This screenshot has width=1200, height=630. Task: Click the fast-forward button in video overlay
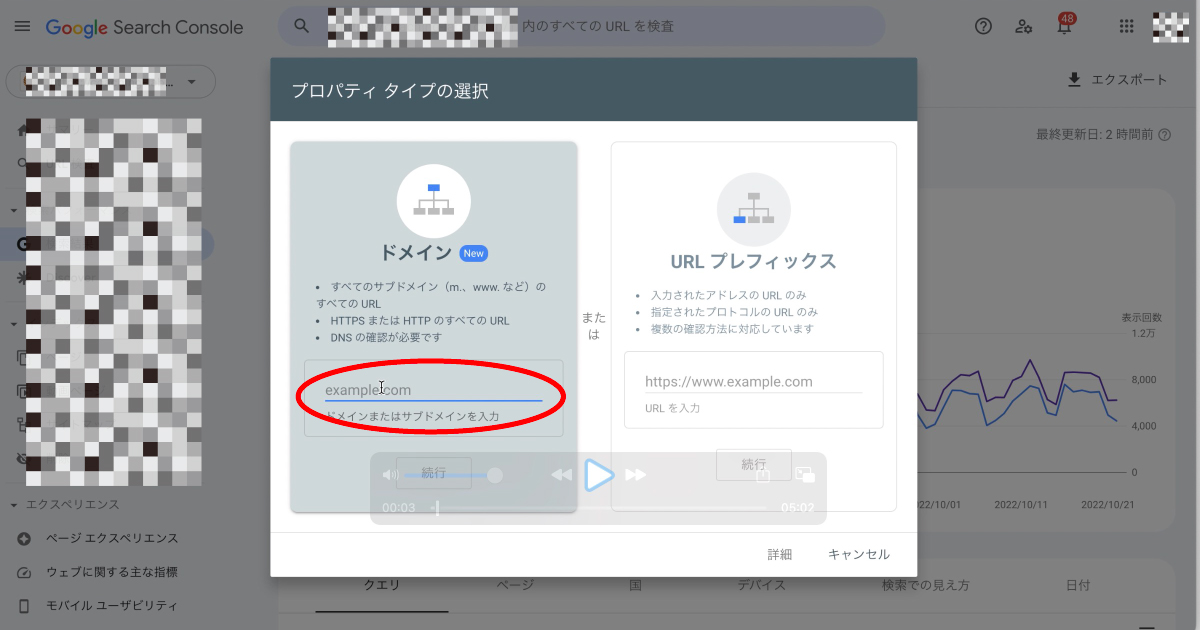pyautogui.click(x=636, y=475)
